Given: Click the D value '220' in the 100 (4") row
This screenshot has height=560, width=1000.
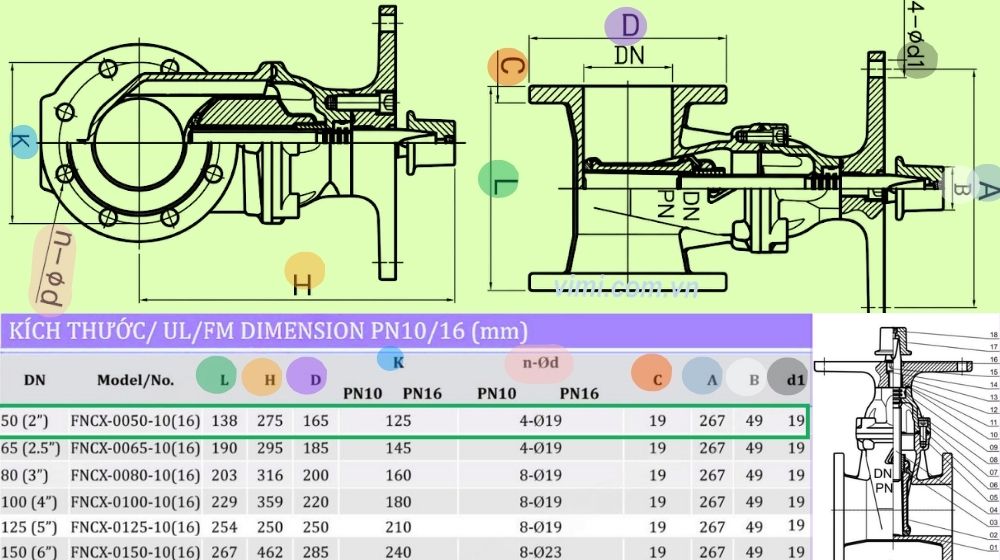Looking at the screenshot, I should (x=316, y=503).
